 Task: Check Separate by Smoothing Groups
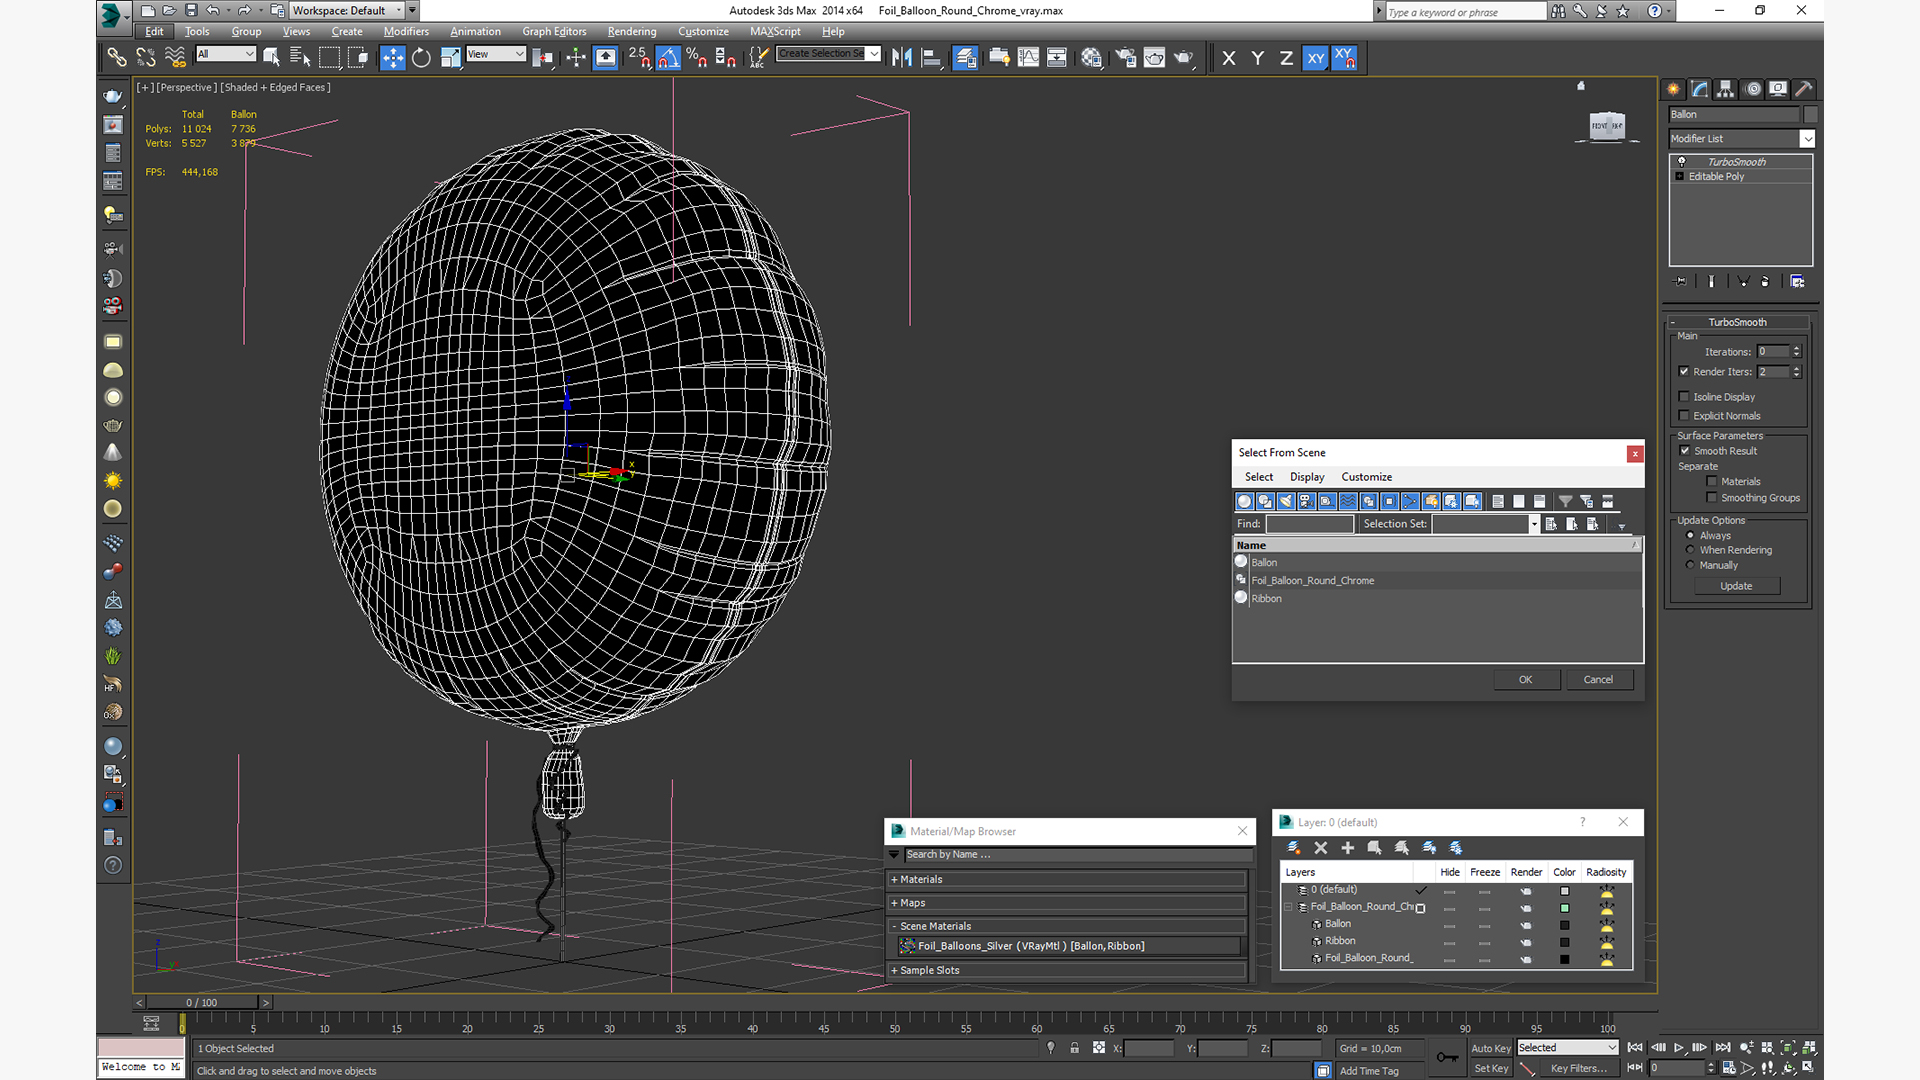(x=1712, y=498)
